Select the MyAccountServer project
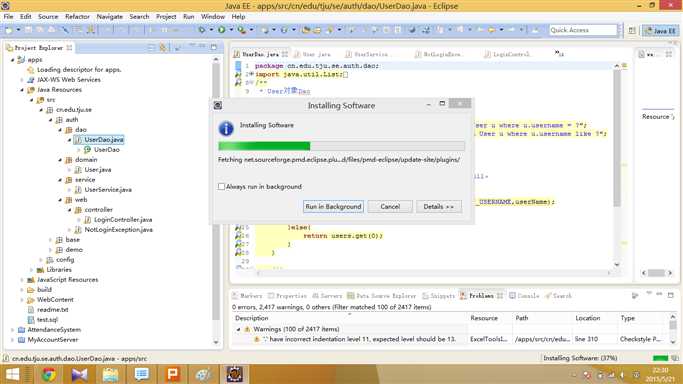The height and width of the screenshot is (384, 683). click(53, 340)
